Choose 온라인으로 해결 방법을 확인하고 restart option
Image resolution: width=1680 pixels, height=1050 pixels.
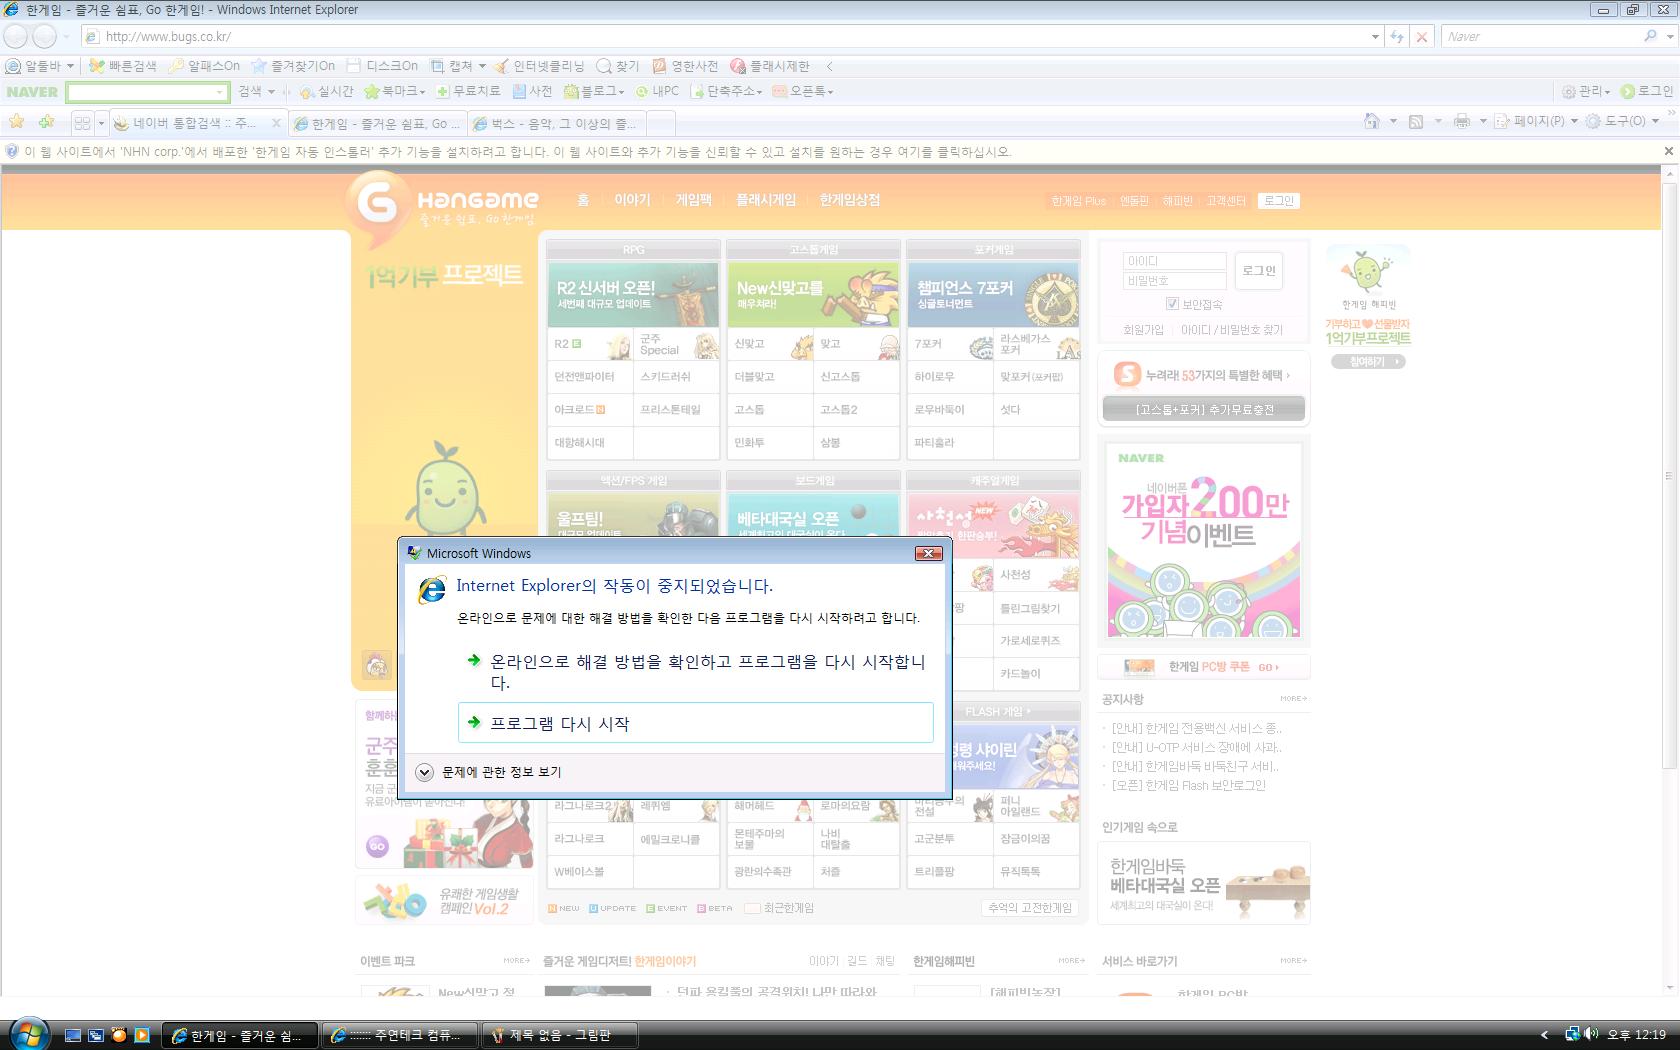coord(696,672)
